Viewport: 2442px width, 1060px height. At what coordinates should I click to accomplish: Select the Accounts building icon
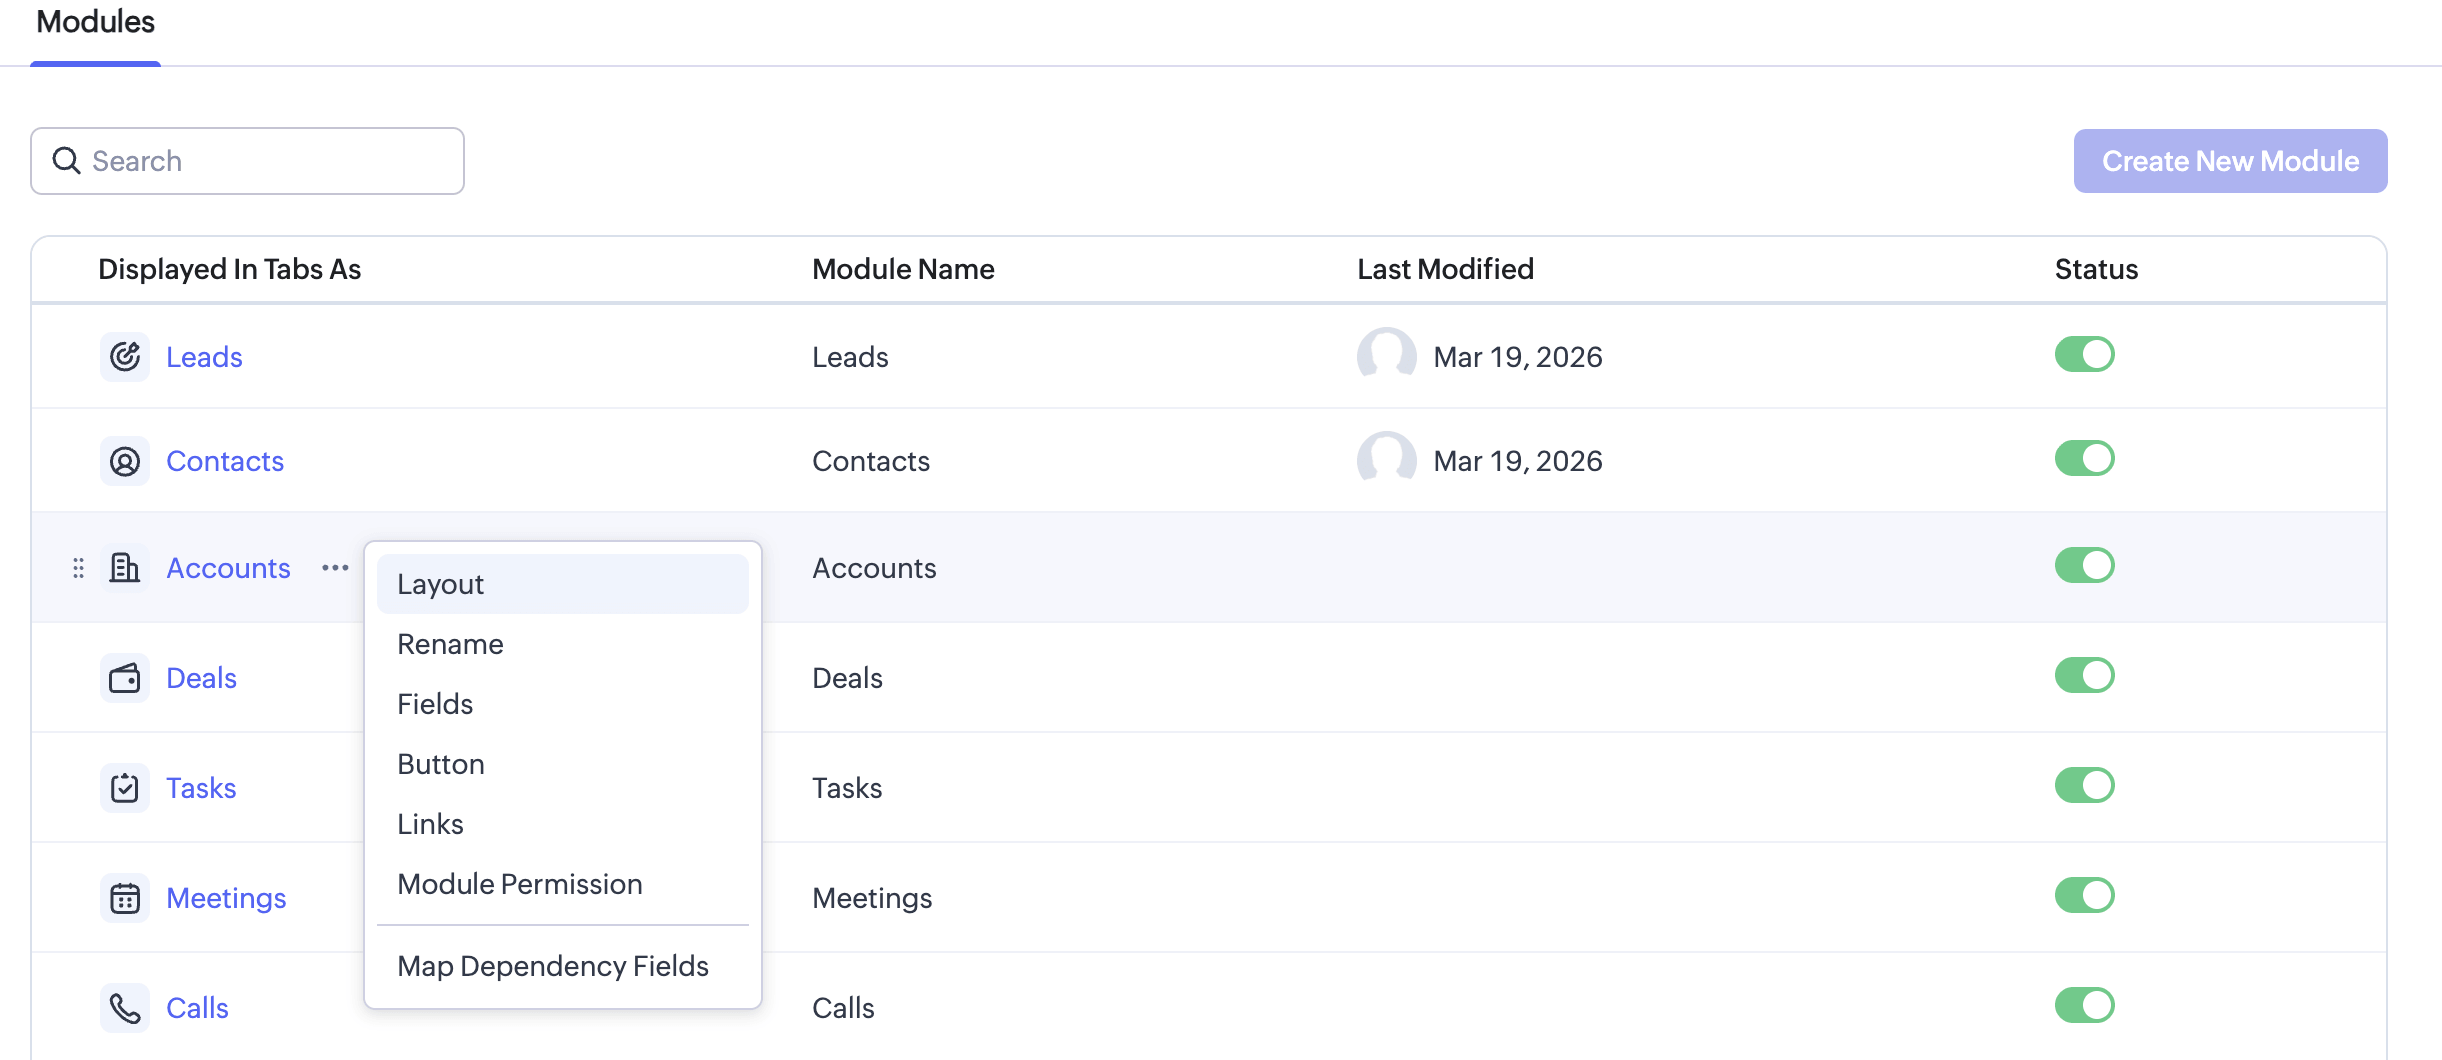(124, 567)
